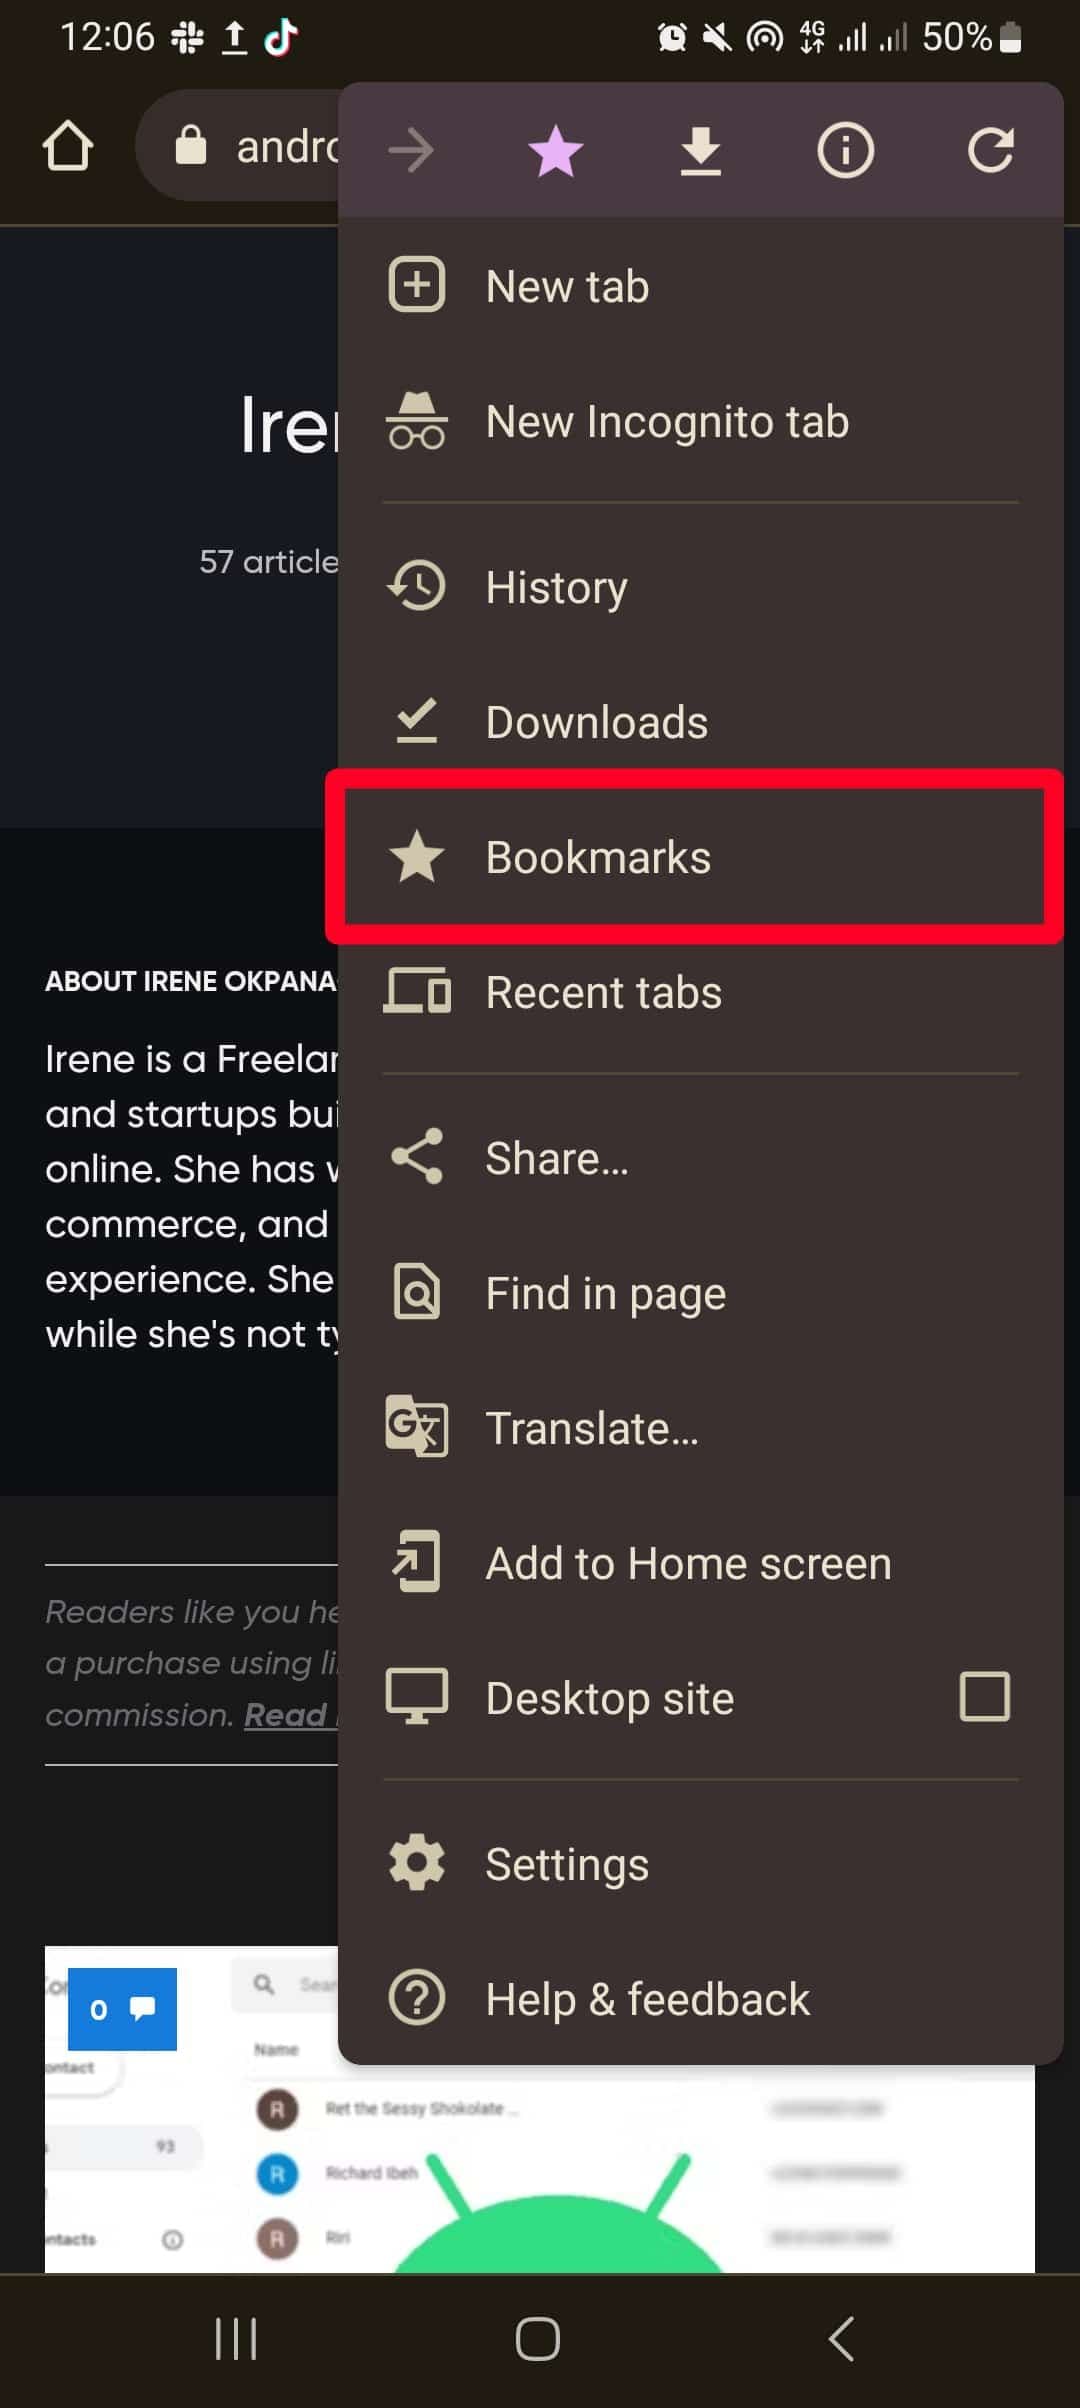Reload the page with the refresh icon

tap(990, 151)
